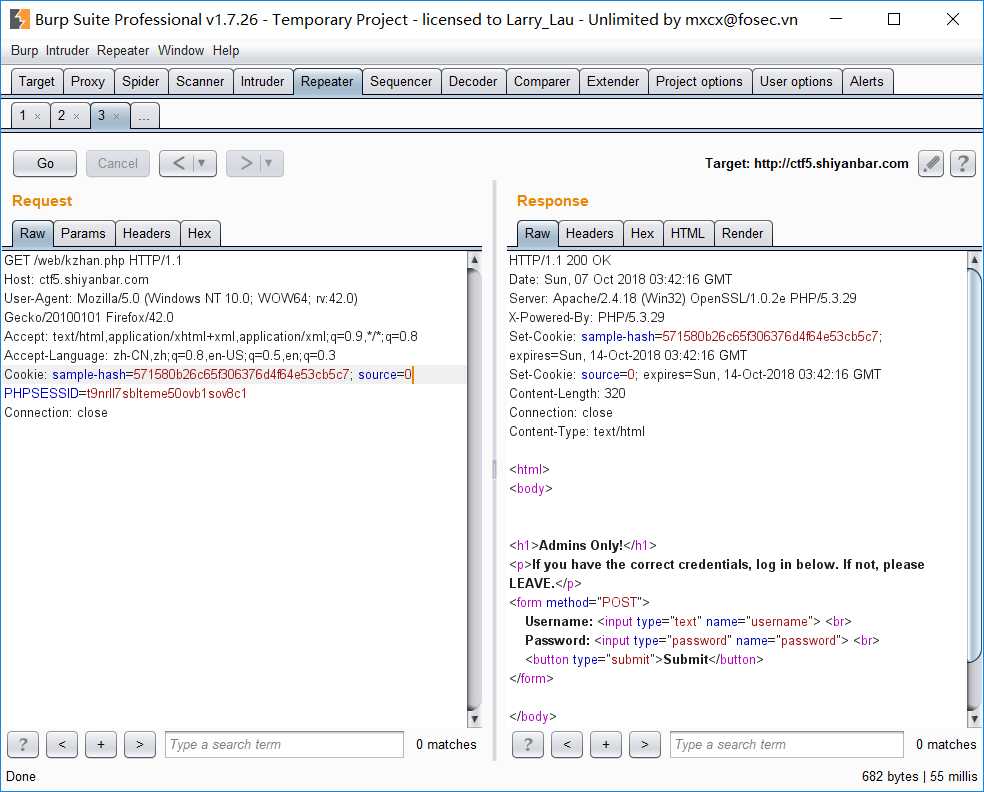Show response Render view tab
Image resolution: width=984 pixels, height=792 pixels.
pyautogui.click(x=742, y=233)
